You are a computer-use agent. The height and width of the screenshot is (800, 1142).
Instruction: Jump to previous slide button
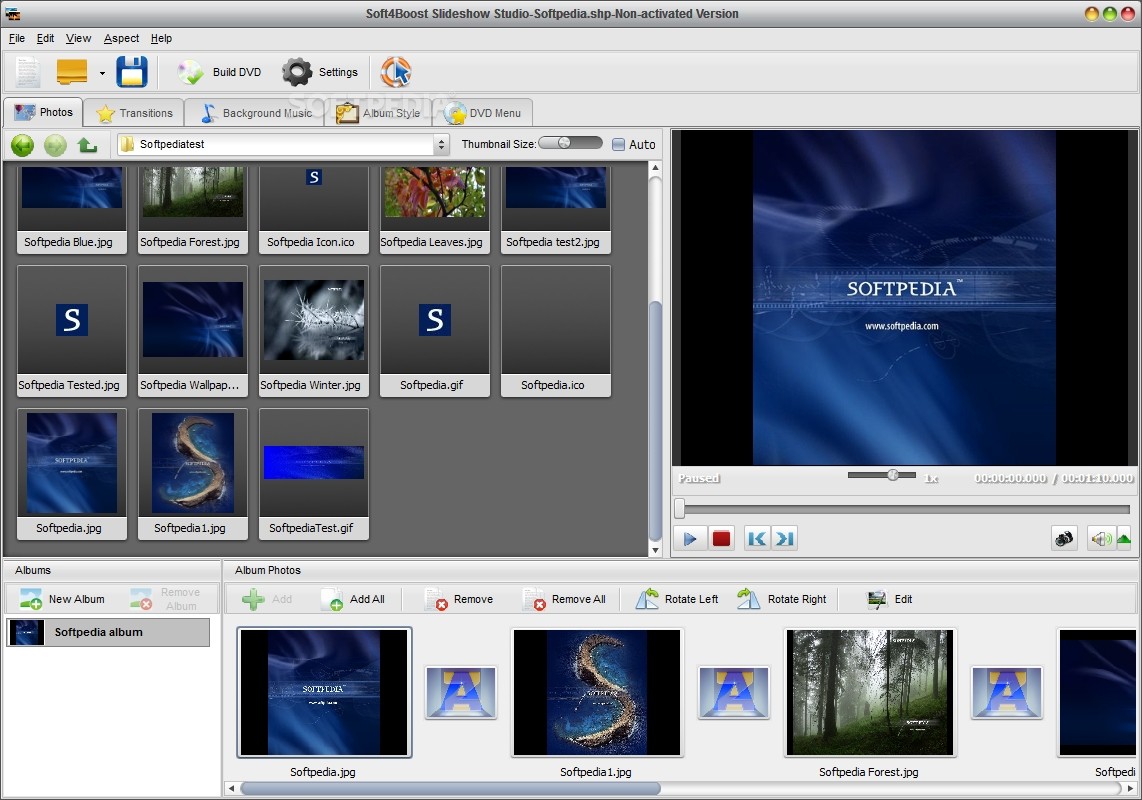[757, 538]
